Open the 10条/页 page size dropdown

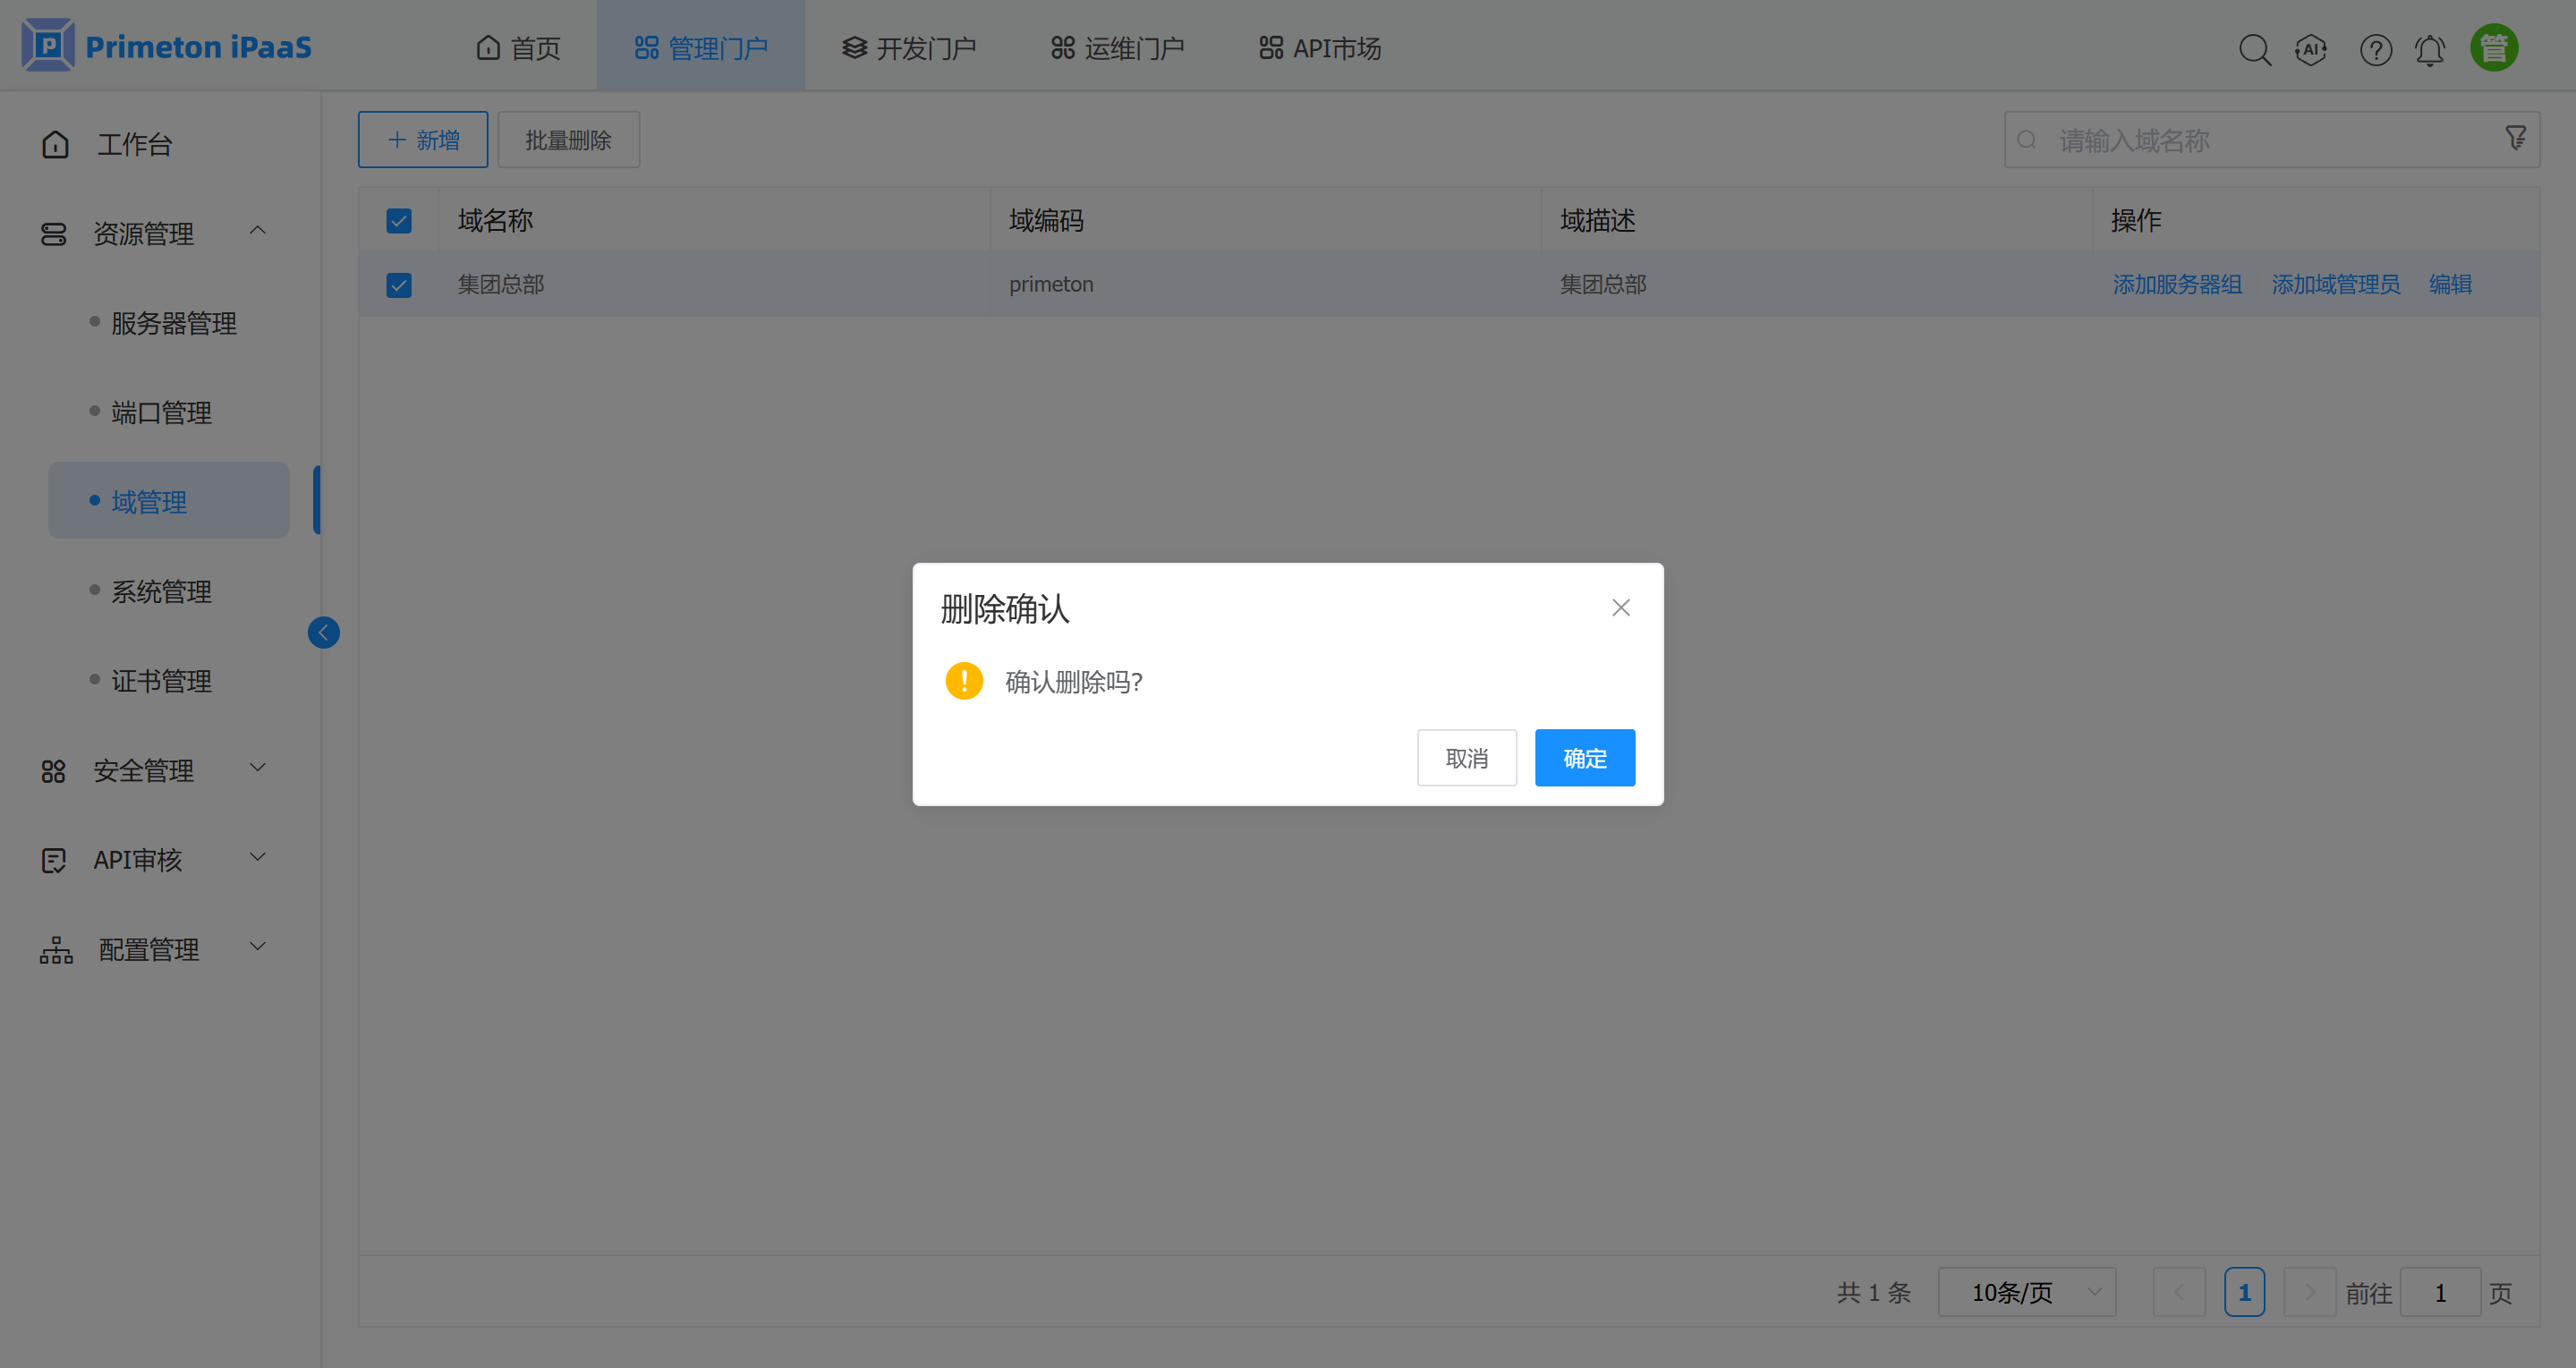(2026, 1291)
